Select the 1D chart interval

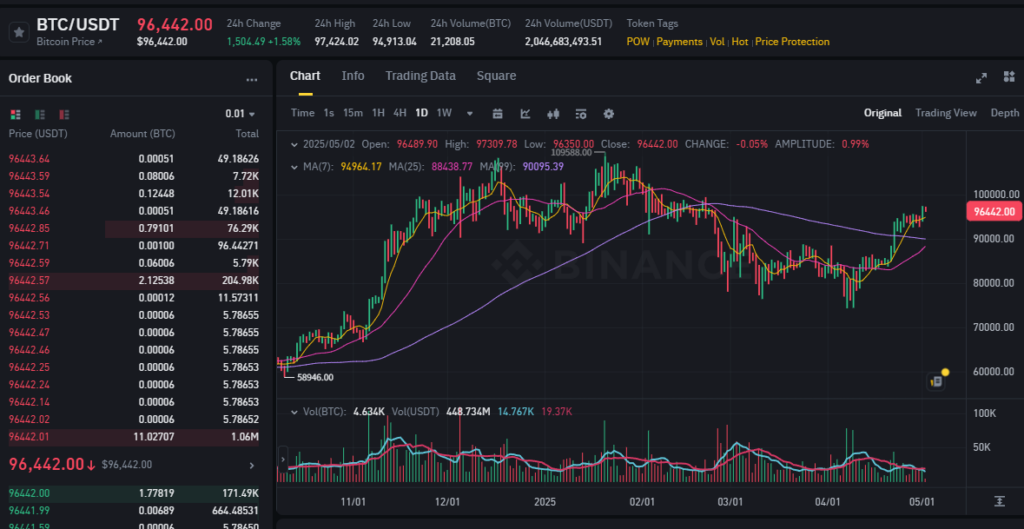pos(422,113)
